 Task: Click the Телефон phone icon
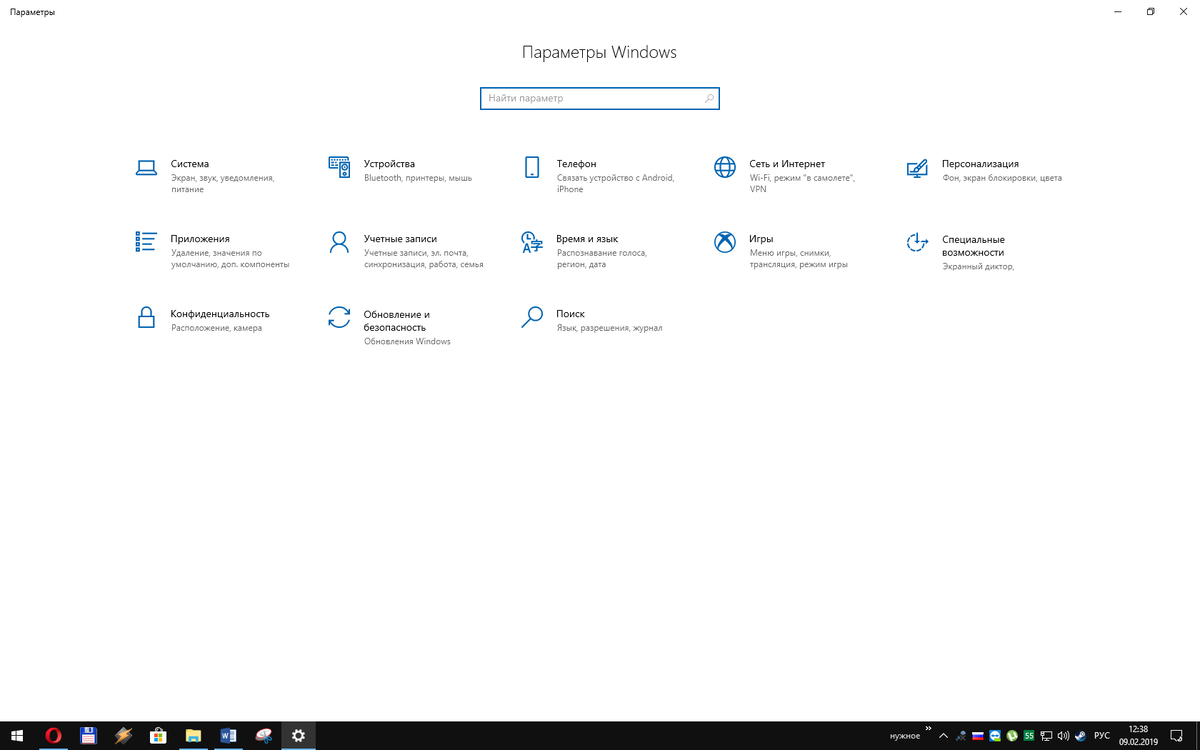coord(532,167)
